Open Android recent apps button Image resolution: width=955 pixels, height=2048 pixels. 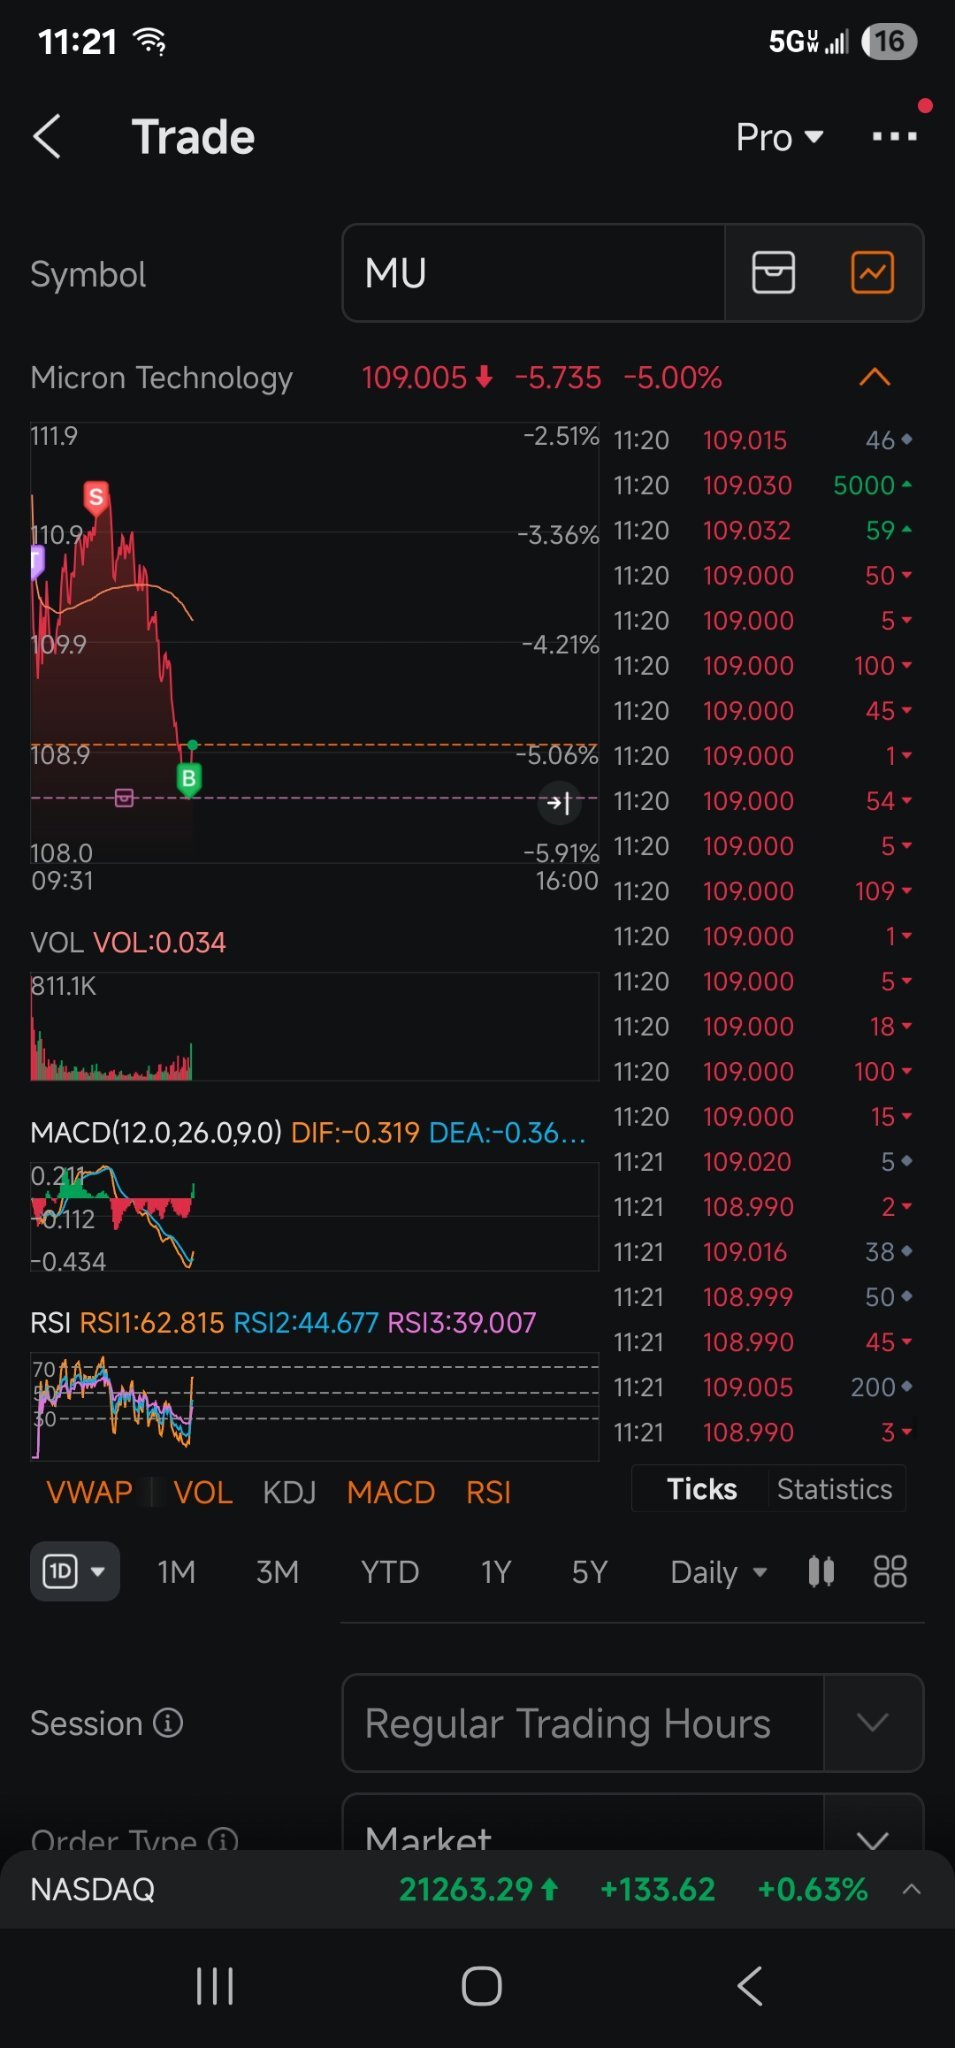tap(214, 1986)
